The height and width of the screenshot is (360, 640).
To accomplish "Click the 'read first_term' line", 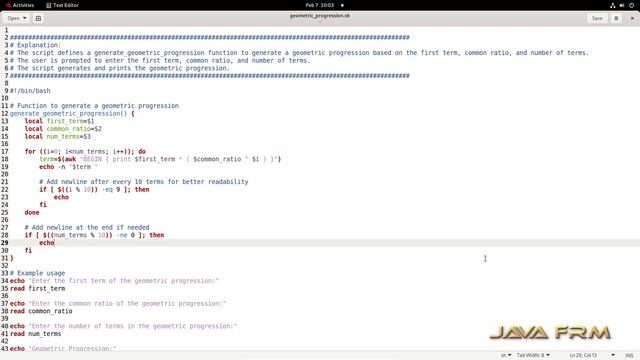I will coord(37,289).
